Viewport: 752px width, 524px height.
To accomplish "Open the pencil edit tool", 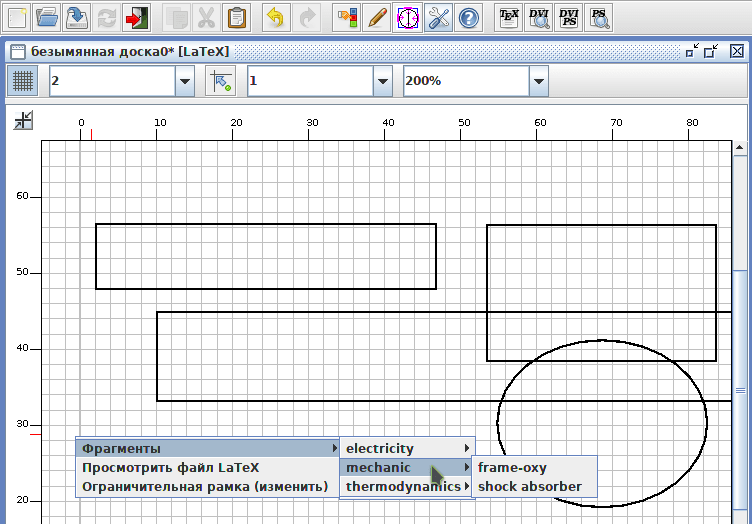I will click(377, 18).
